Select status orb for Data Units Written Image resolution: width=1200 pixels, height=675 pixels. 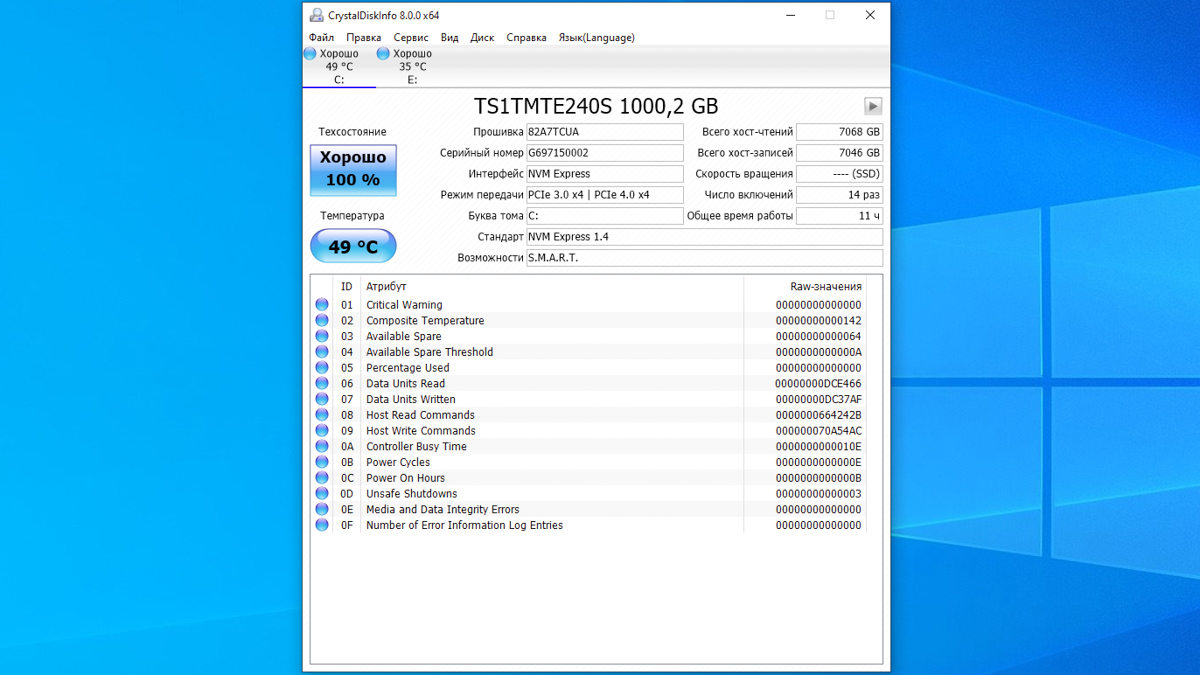[322, 399]
